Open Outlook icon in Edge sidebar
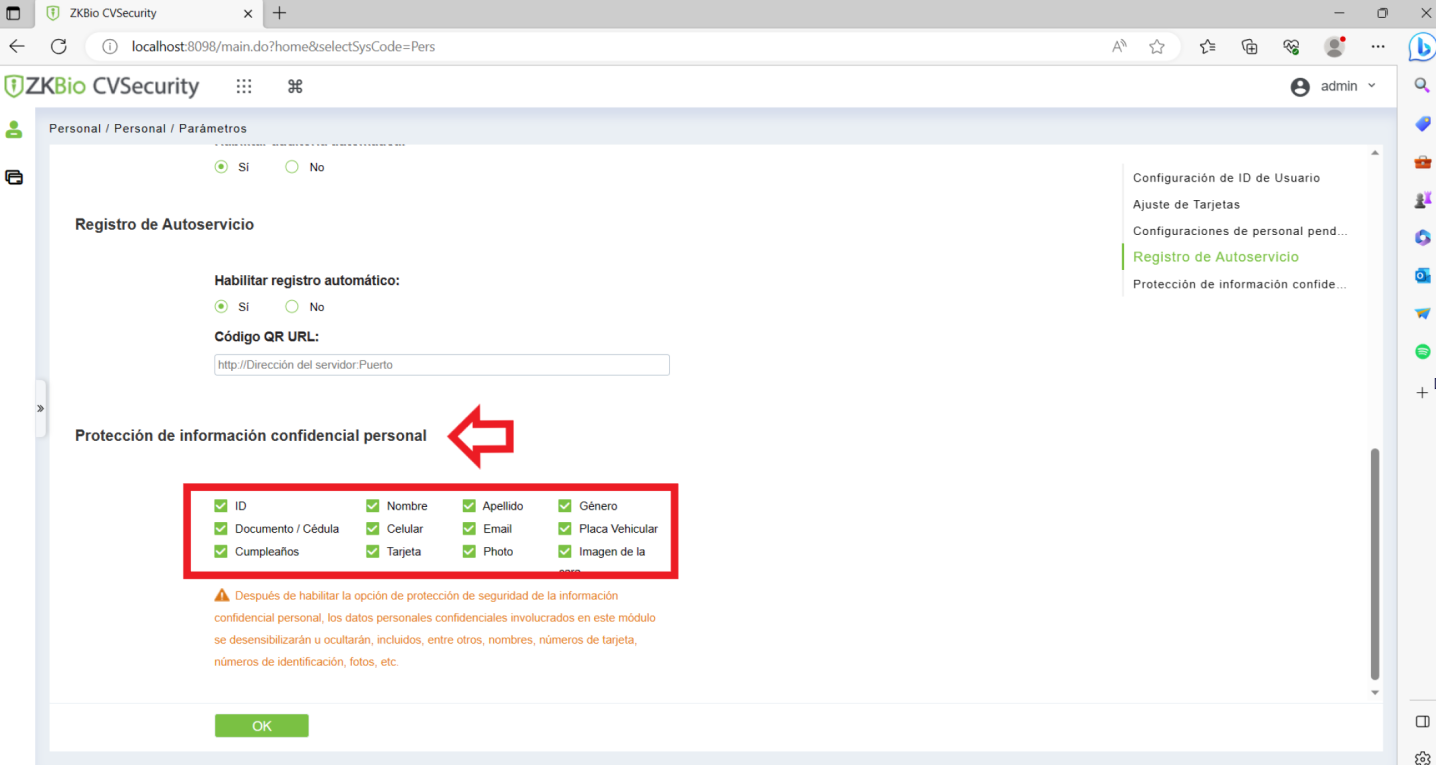 point(1422,275)
